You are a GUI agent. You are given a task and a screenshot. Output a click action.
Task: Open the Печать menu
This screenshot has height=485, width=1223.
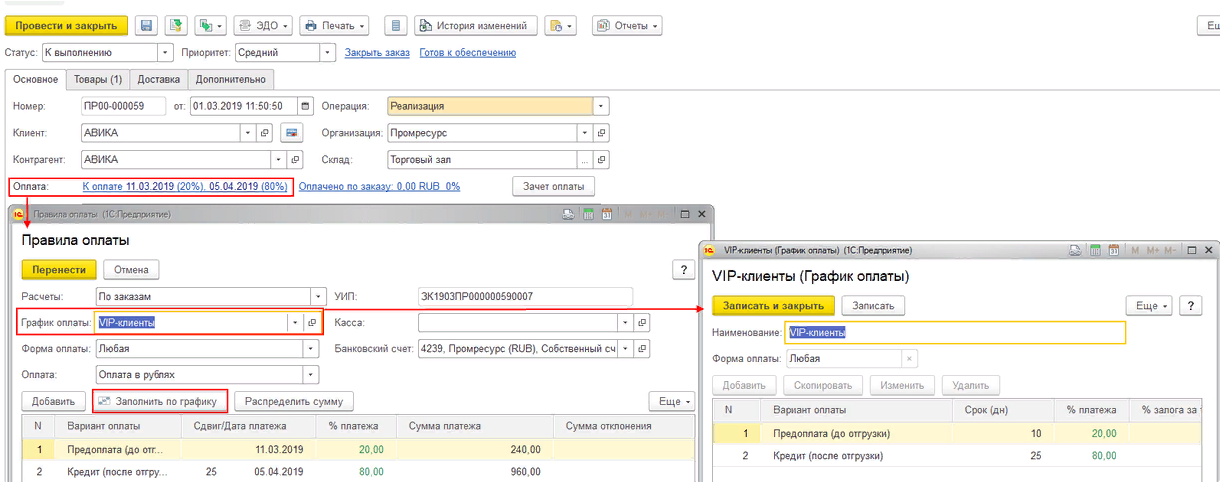334,25
